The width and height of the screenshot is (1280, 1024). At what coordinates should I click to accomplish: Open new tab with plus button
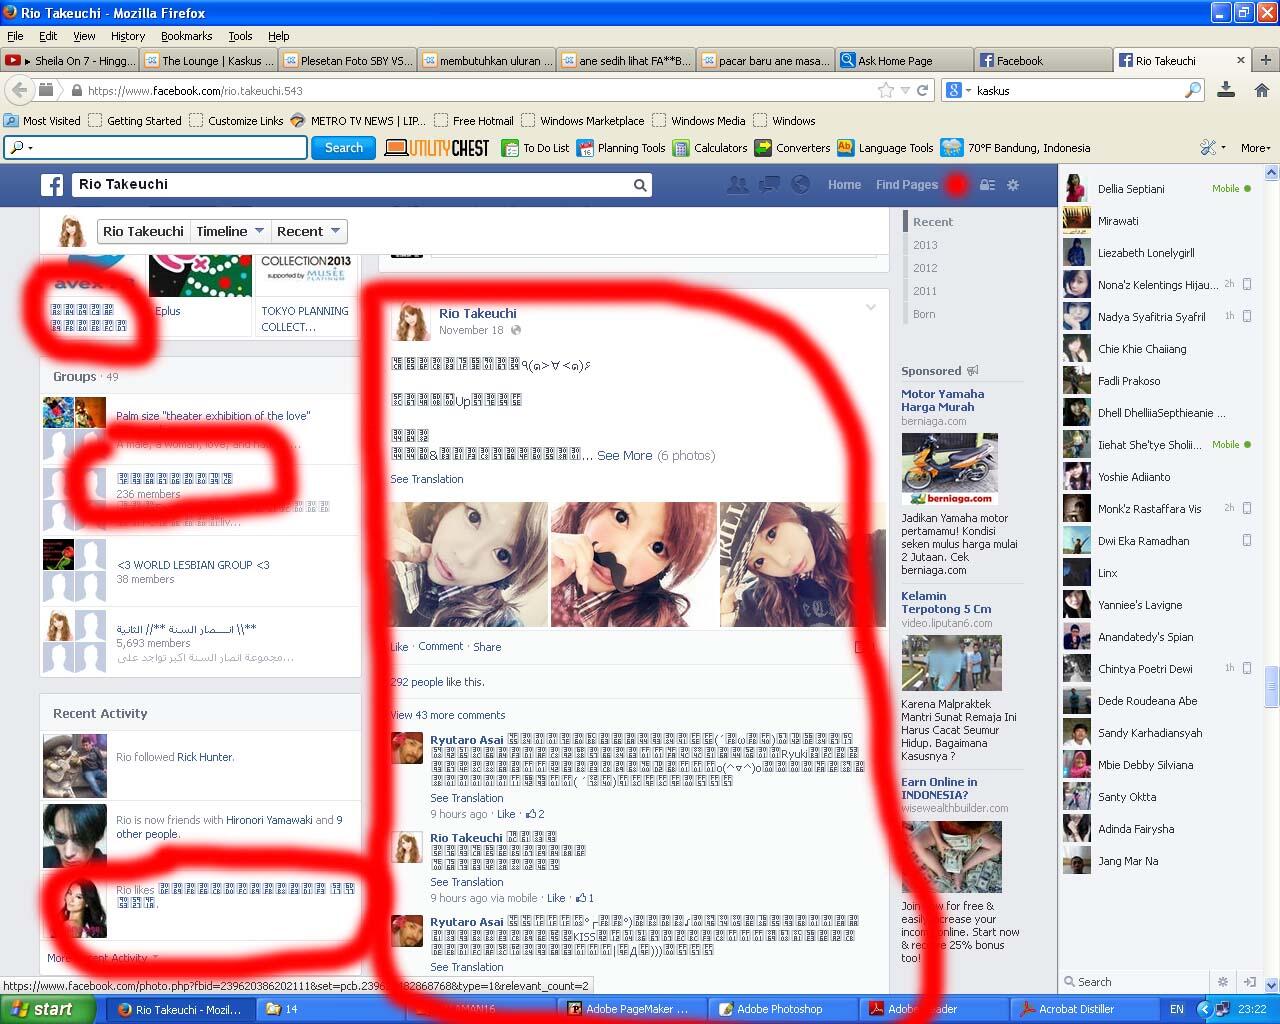[1266, 60]
